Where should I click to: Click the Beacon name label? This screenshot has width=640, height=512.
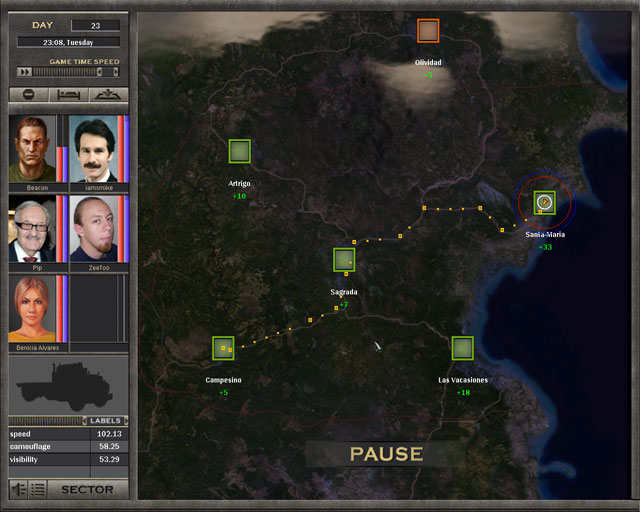click(x=38, y=188)
